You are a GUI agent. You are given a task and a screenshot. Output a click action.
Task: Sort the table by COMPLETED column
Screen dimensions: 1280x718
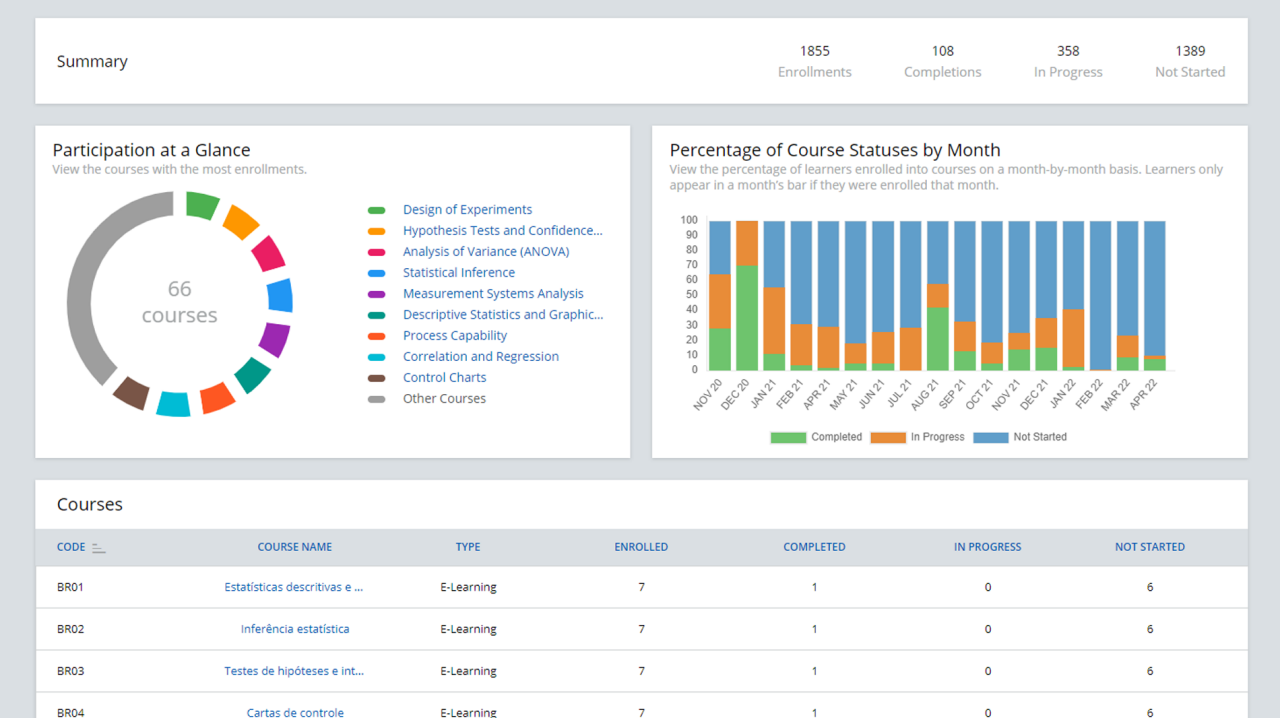(x=814, y=546)
